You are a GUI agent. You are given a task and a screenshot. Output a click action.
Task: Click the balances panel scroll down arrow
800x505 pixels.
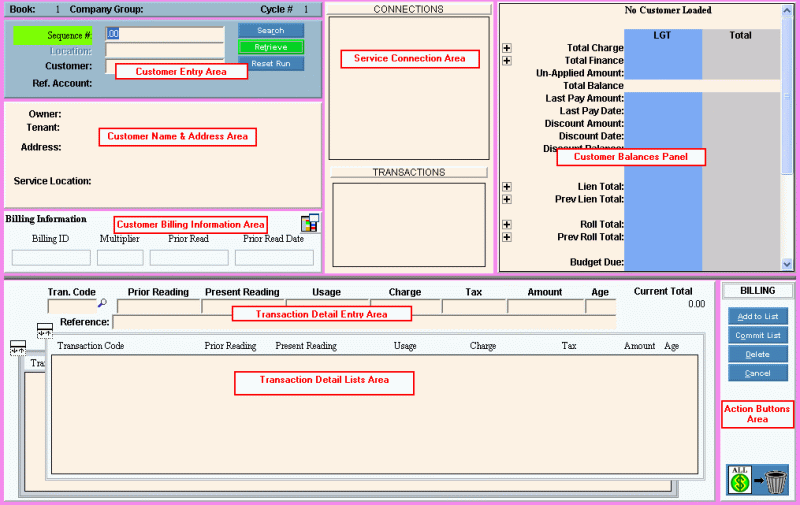pyautogui.click(x=787, y=264)
